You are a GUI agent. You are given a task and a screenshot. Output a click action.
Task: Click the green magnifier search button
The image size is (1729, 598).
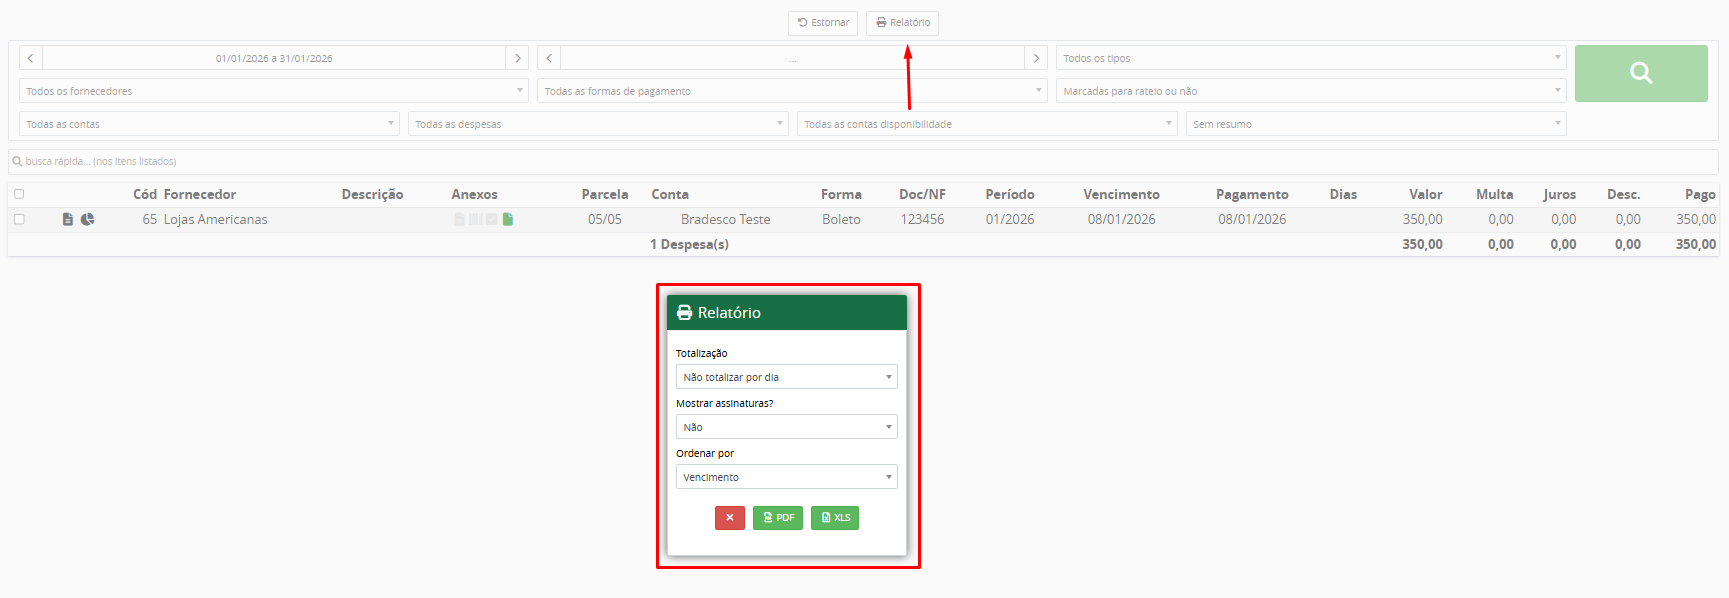(1640, 73)
